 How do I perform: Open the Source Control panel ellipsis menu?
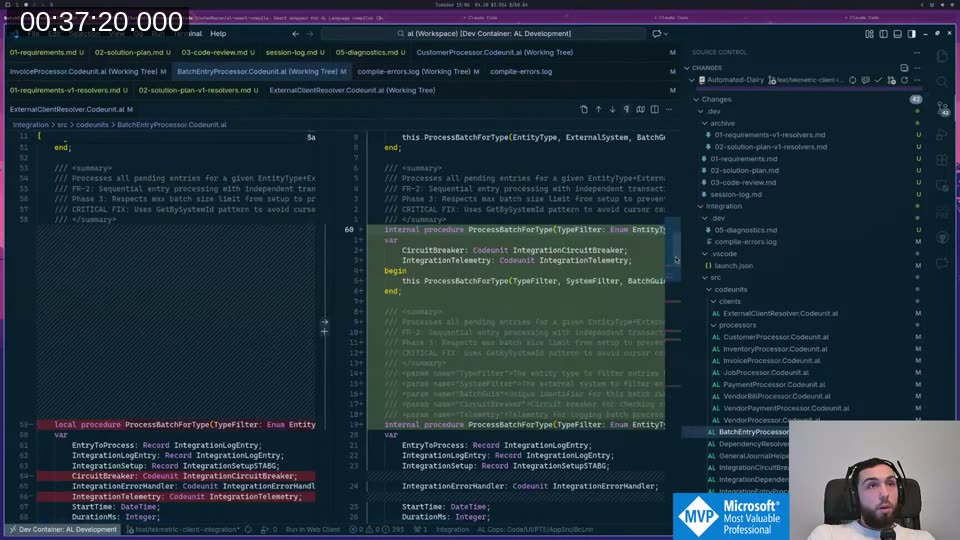[x=917, y=53]
